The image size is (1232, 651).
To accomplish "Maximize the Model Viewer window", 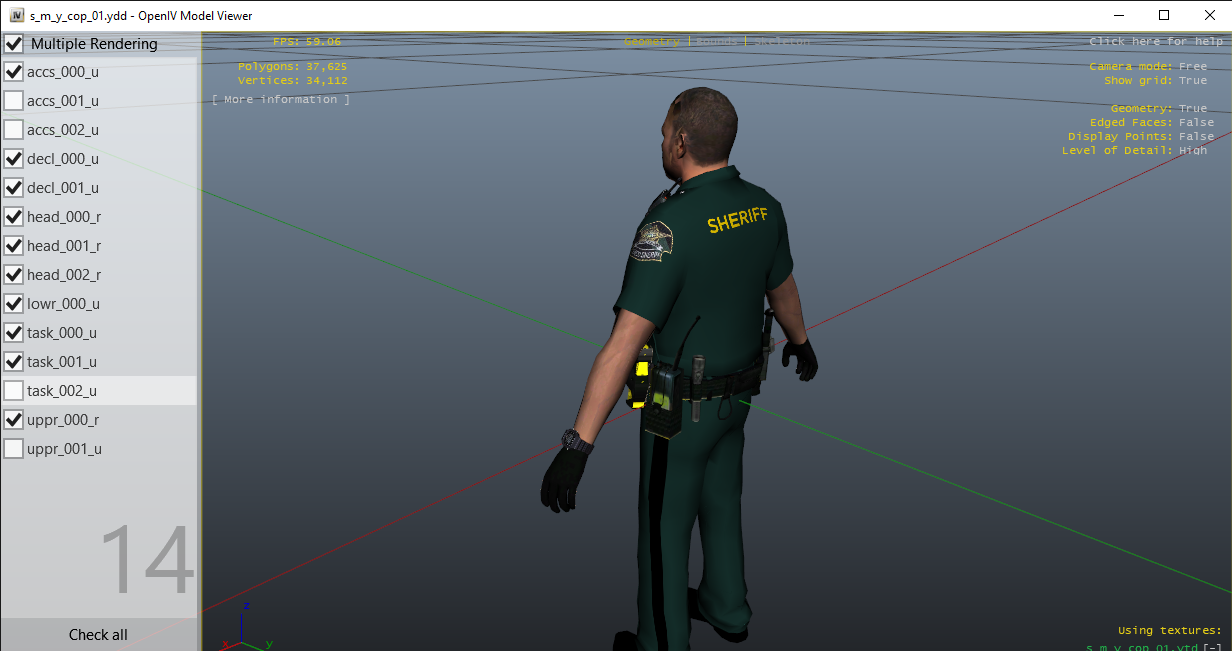I will pos(1164,16).
